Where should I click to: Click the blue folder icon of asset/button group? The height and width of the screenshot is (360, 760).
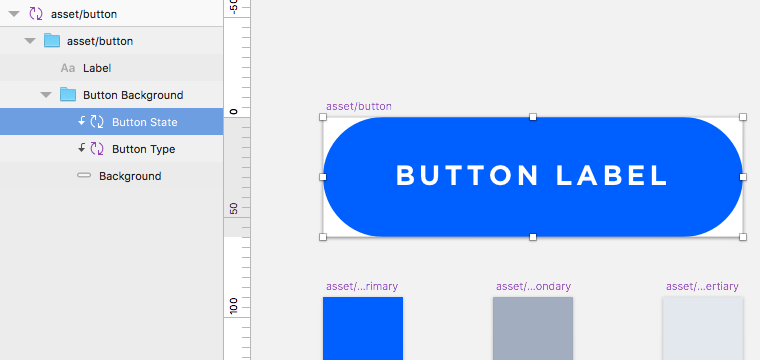[52, 41]
